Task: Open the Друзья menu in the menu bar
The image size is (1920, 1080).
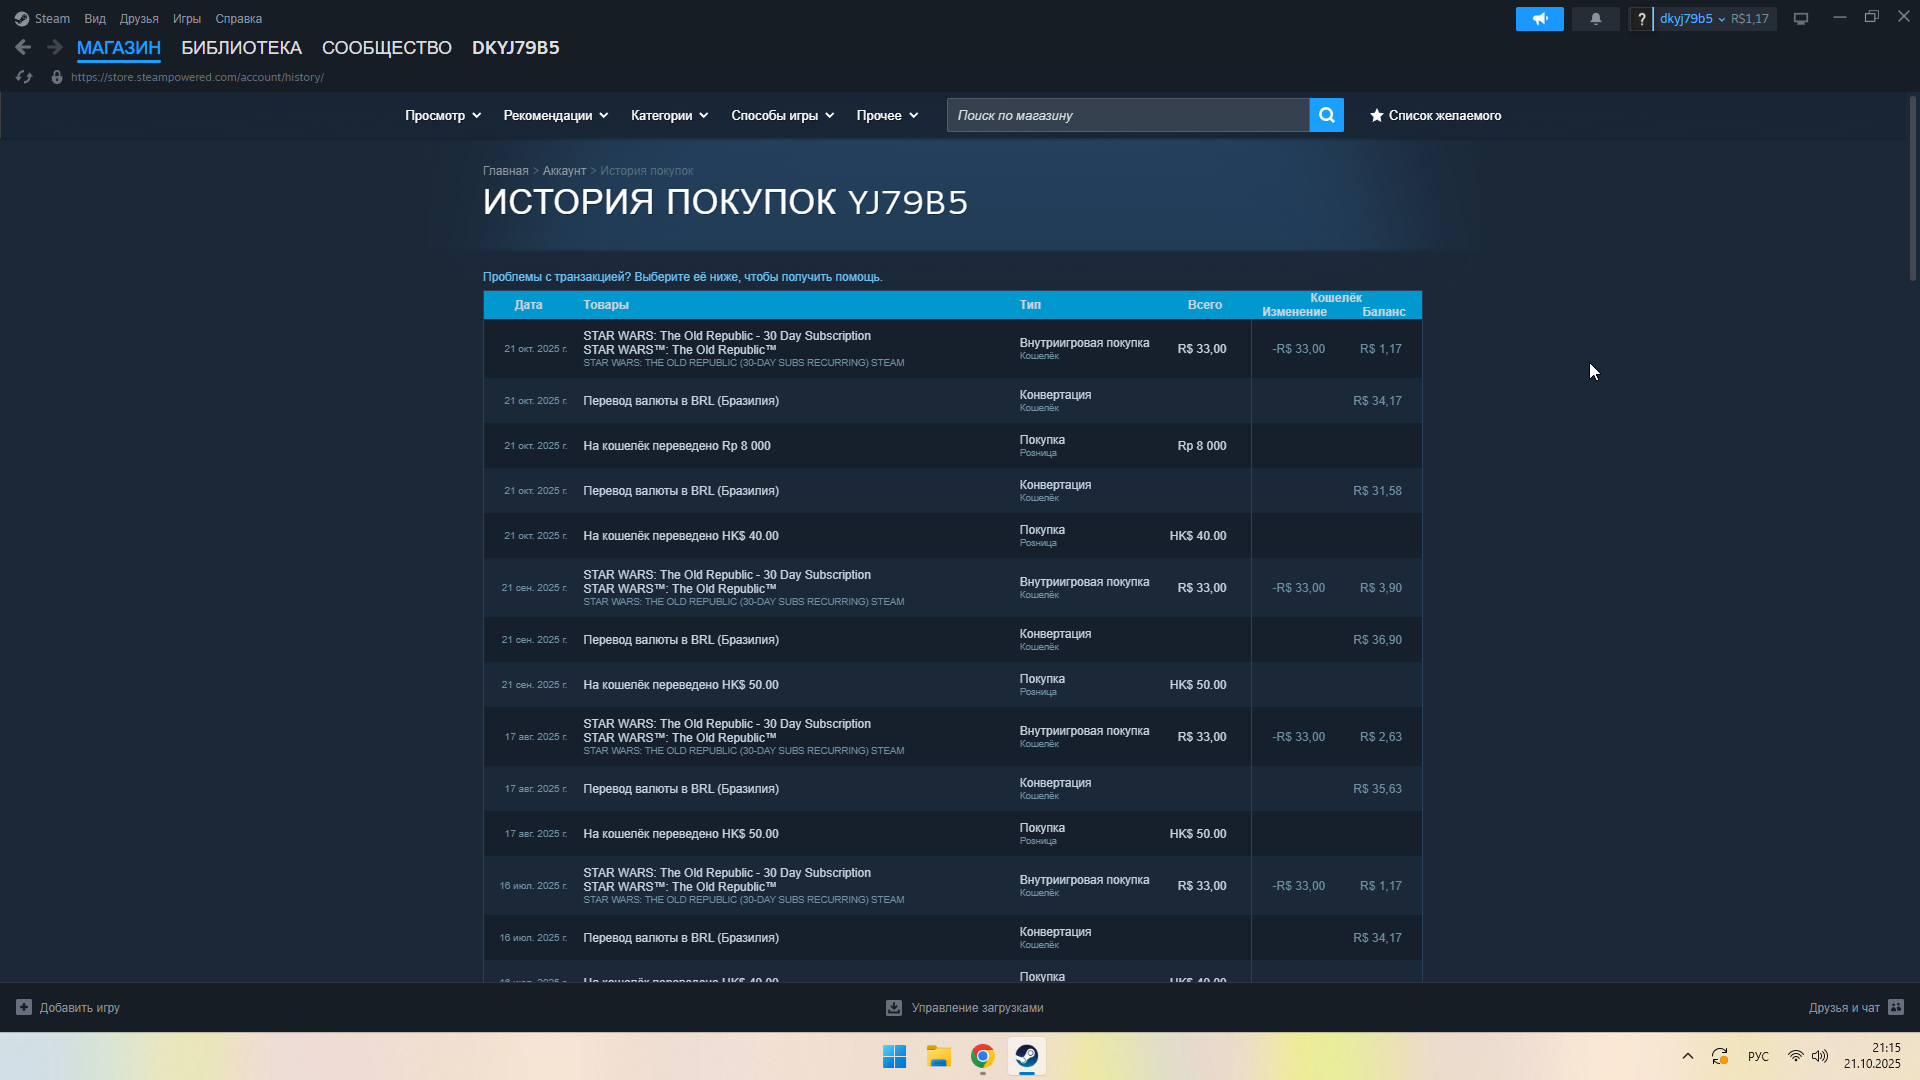Action: 138,19
